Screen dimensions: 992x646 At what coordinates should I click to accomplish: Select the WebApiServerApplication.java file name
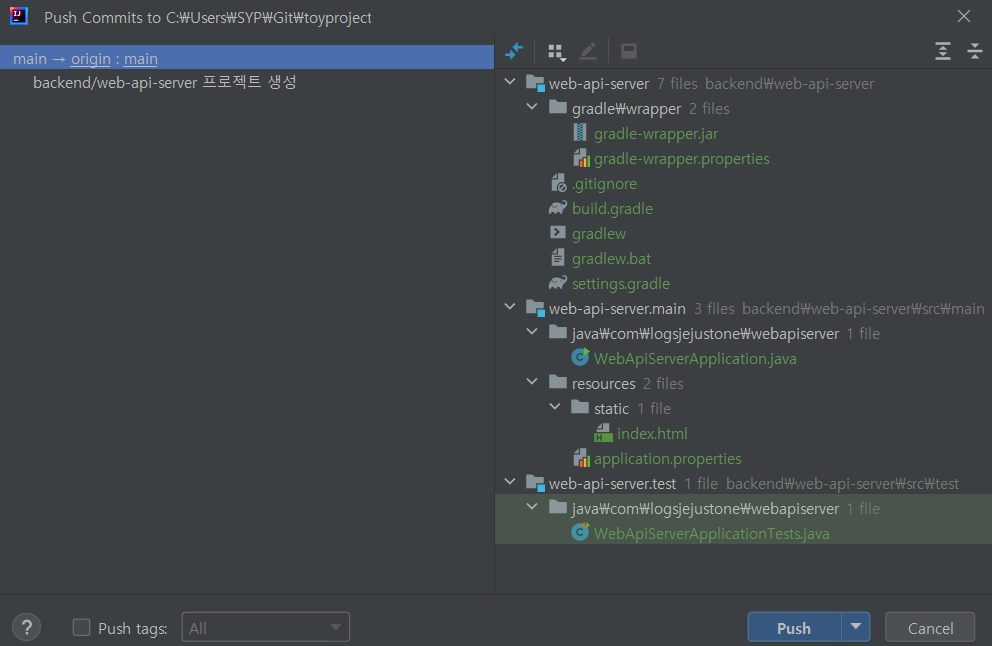click(x=695, y=359)
